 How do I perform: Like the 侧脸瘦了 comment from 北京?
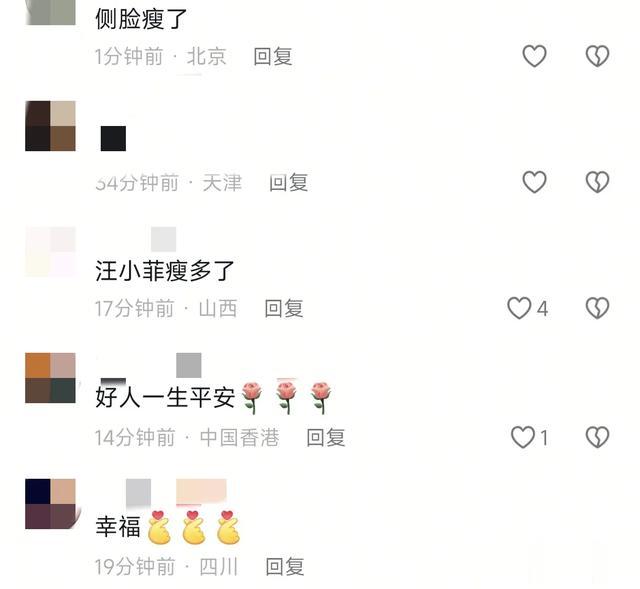[x=534, y=56]
